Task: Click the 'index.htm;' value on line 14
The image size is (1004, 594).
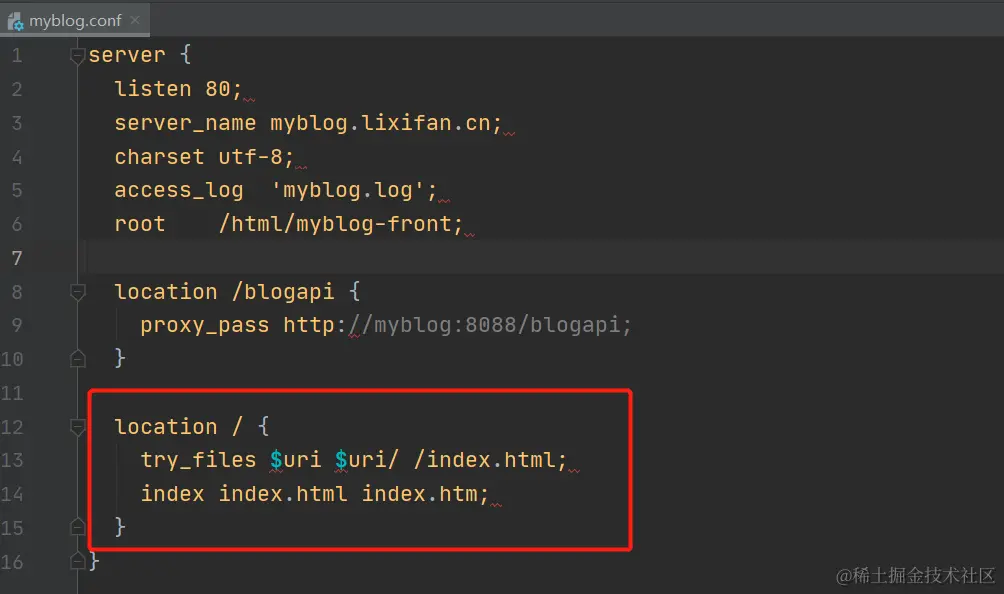Action: click(425, 494)
